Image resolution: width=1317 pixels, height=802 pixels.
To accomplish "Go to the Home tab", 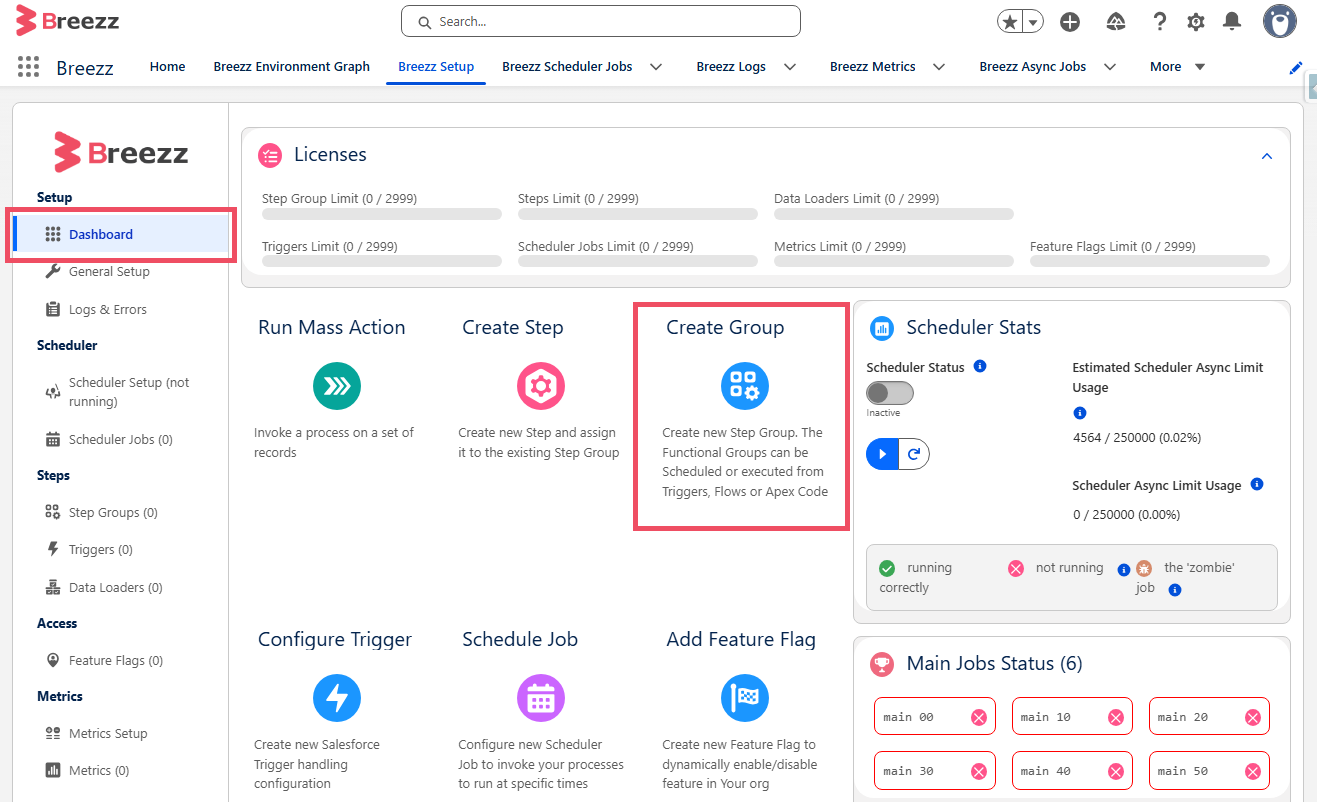I will 167,67.
